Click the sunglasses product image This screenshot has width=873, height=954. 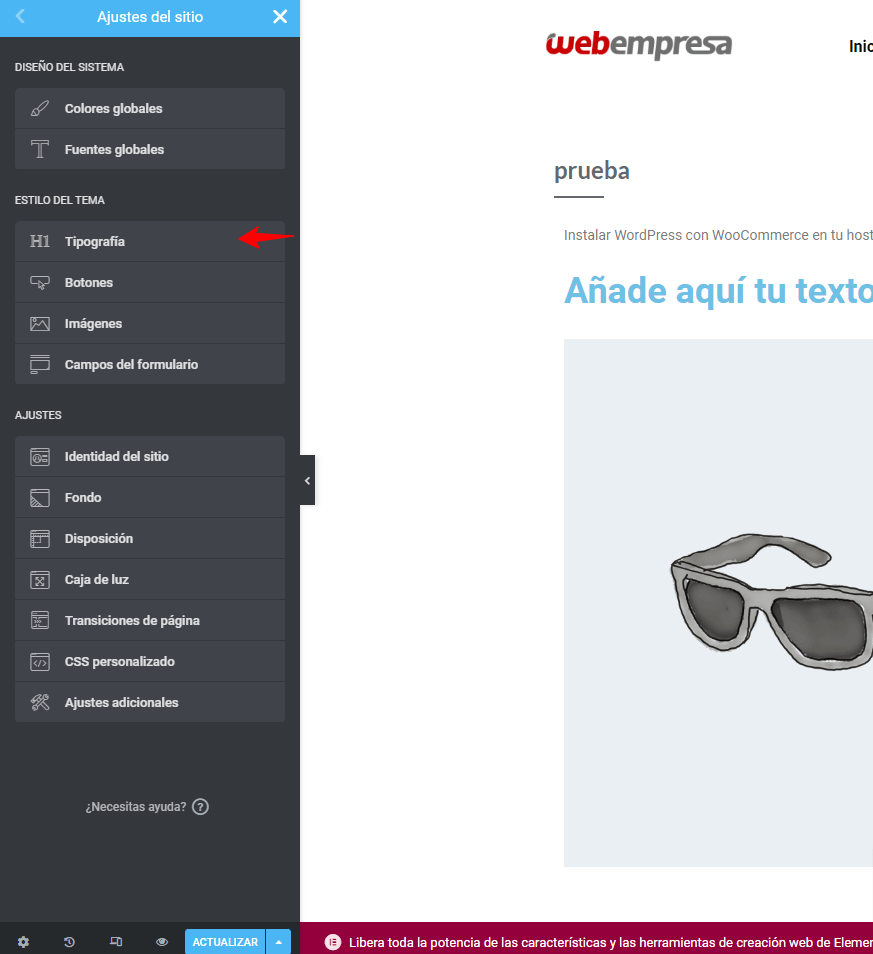[718, 602]
